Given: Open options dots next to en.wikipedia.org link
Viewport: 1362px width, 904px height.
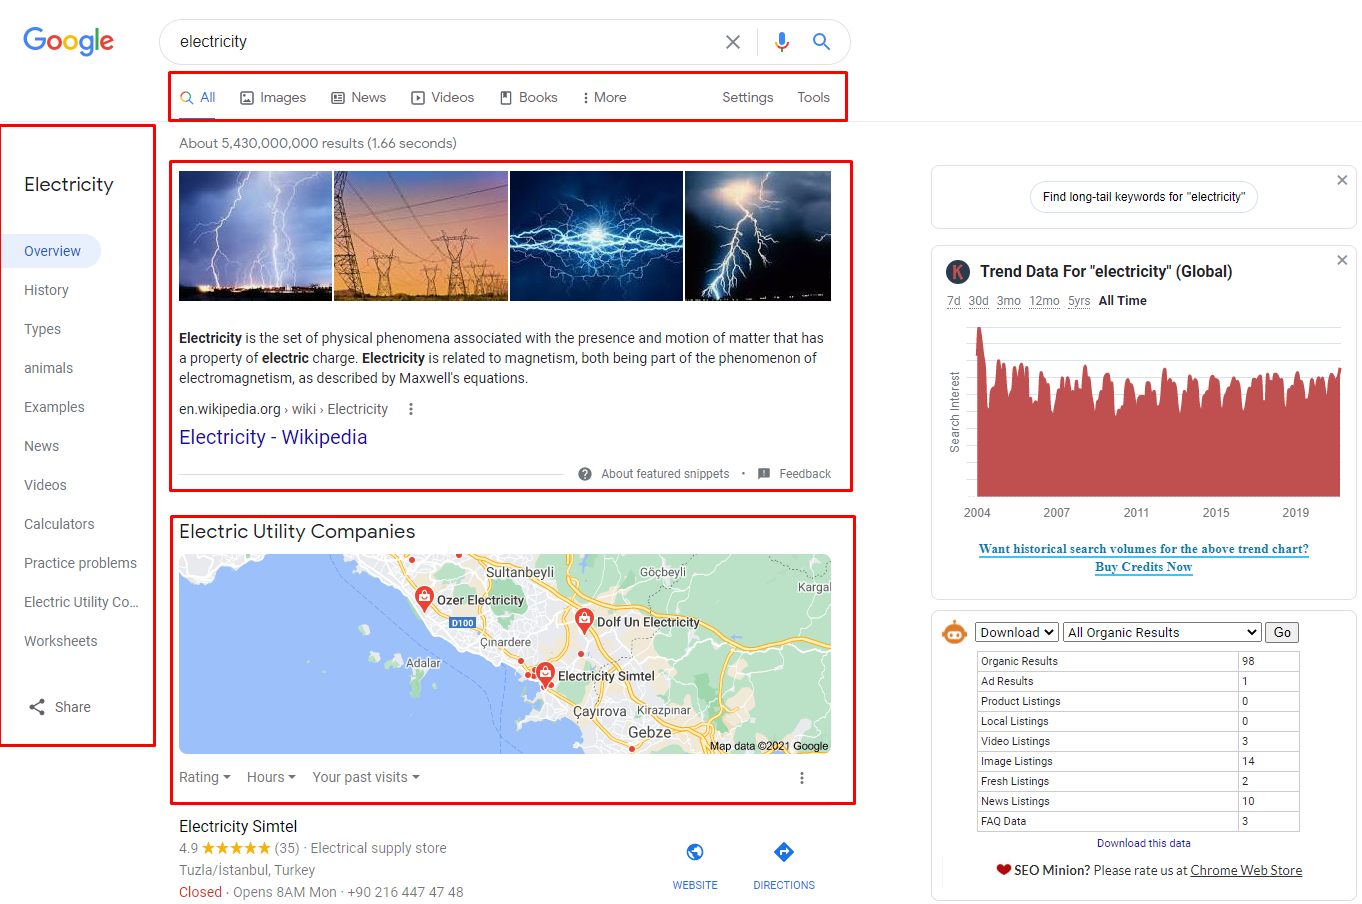Looking at the screenshot, I should (411, 409).
